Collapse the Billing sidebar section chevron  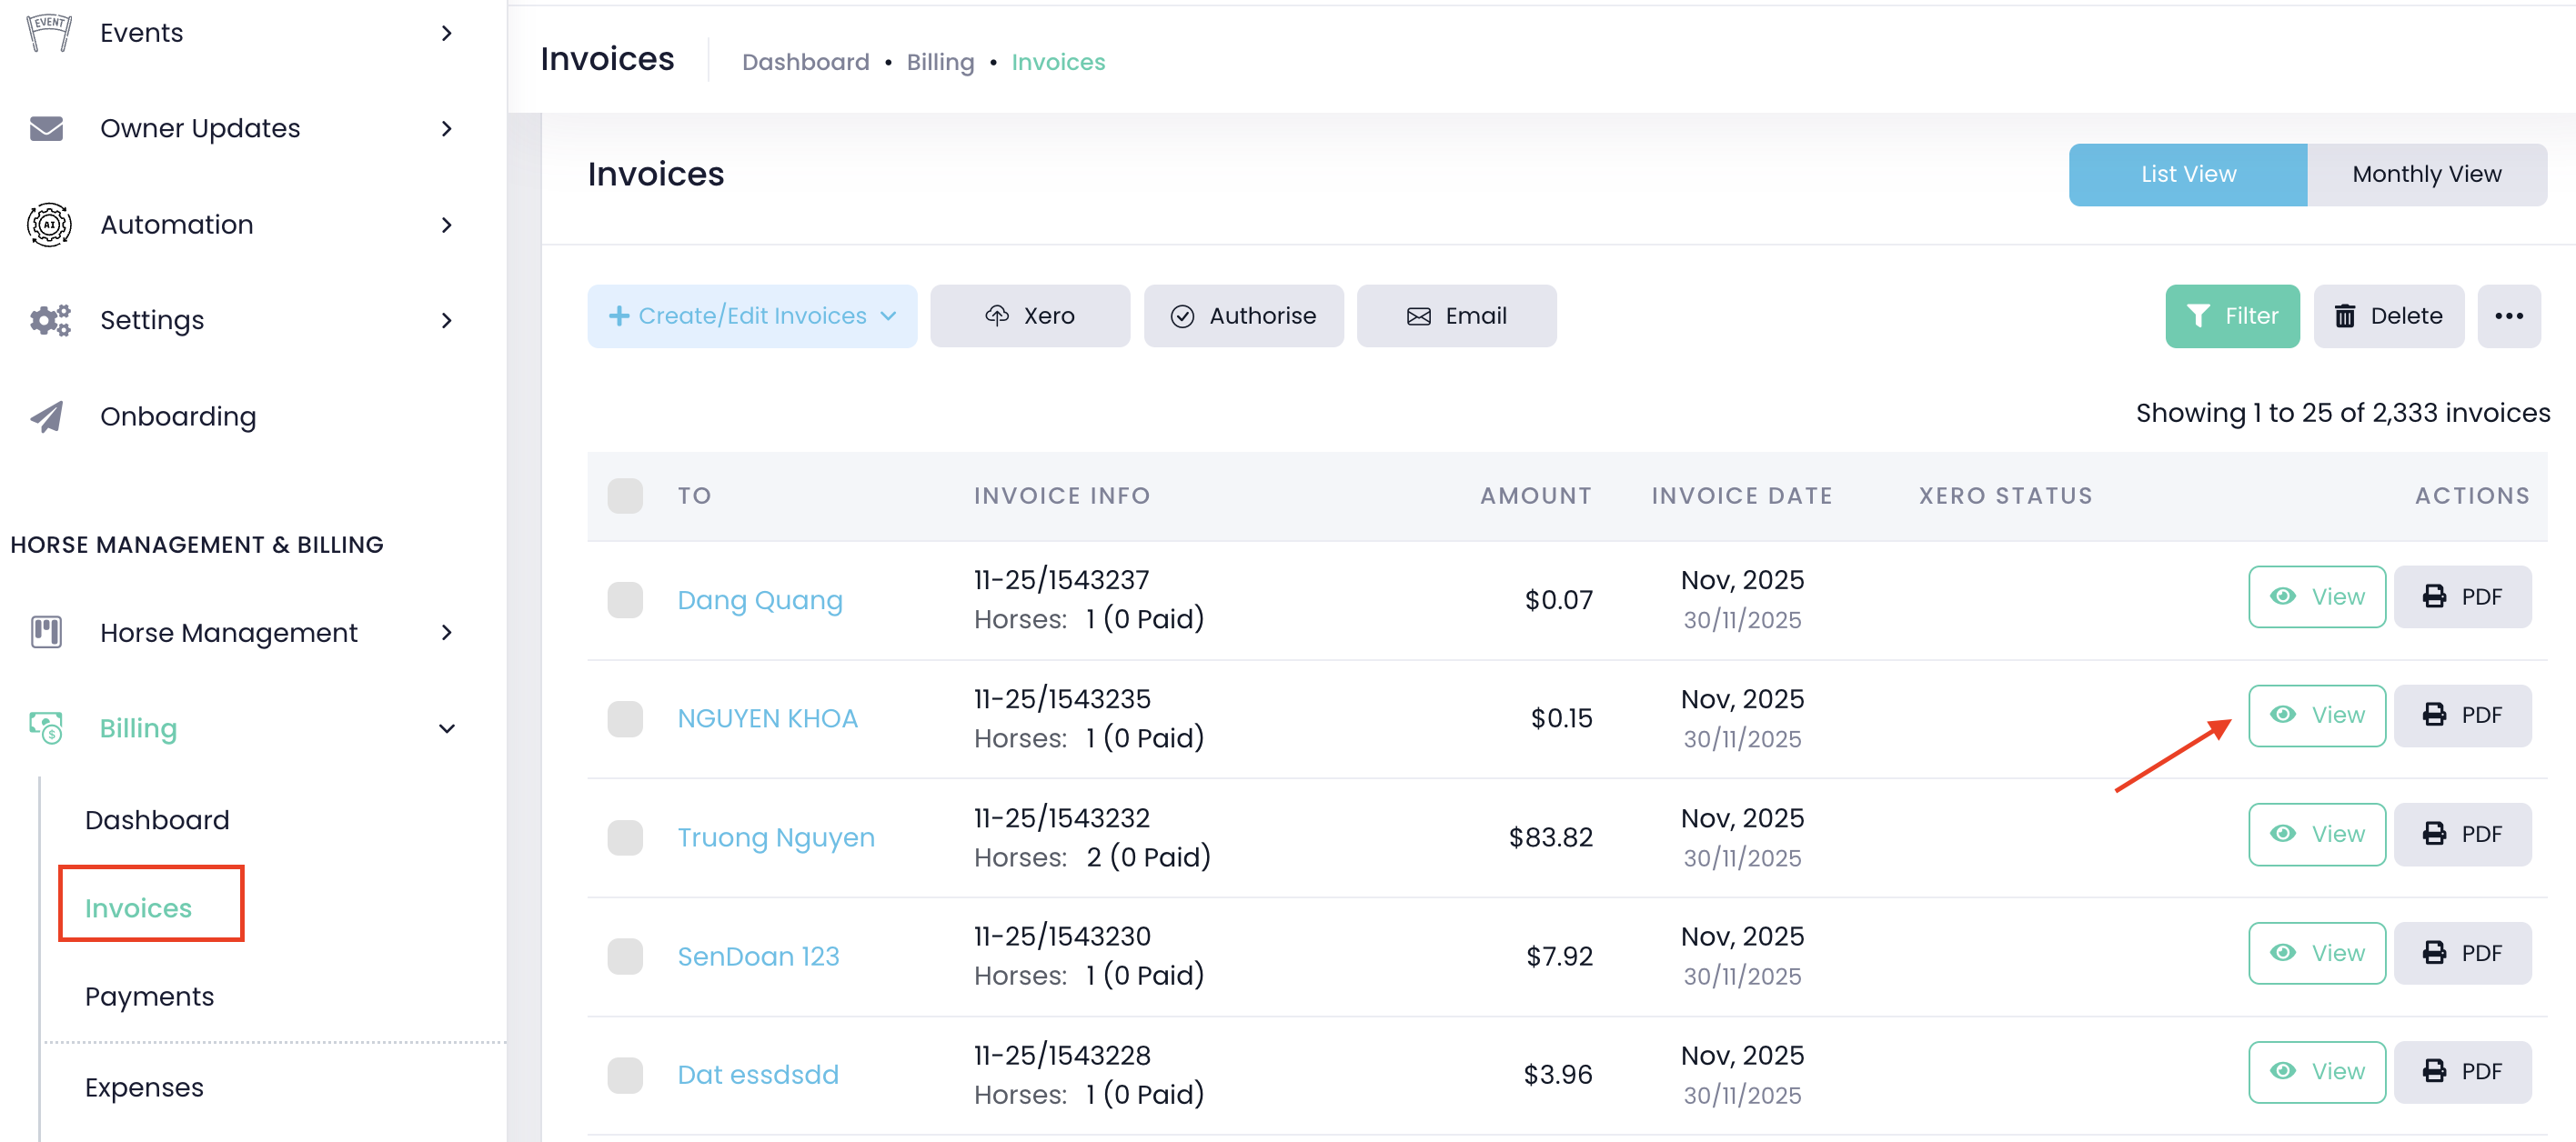pyautogui.click(x=446, y=728)
